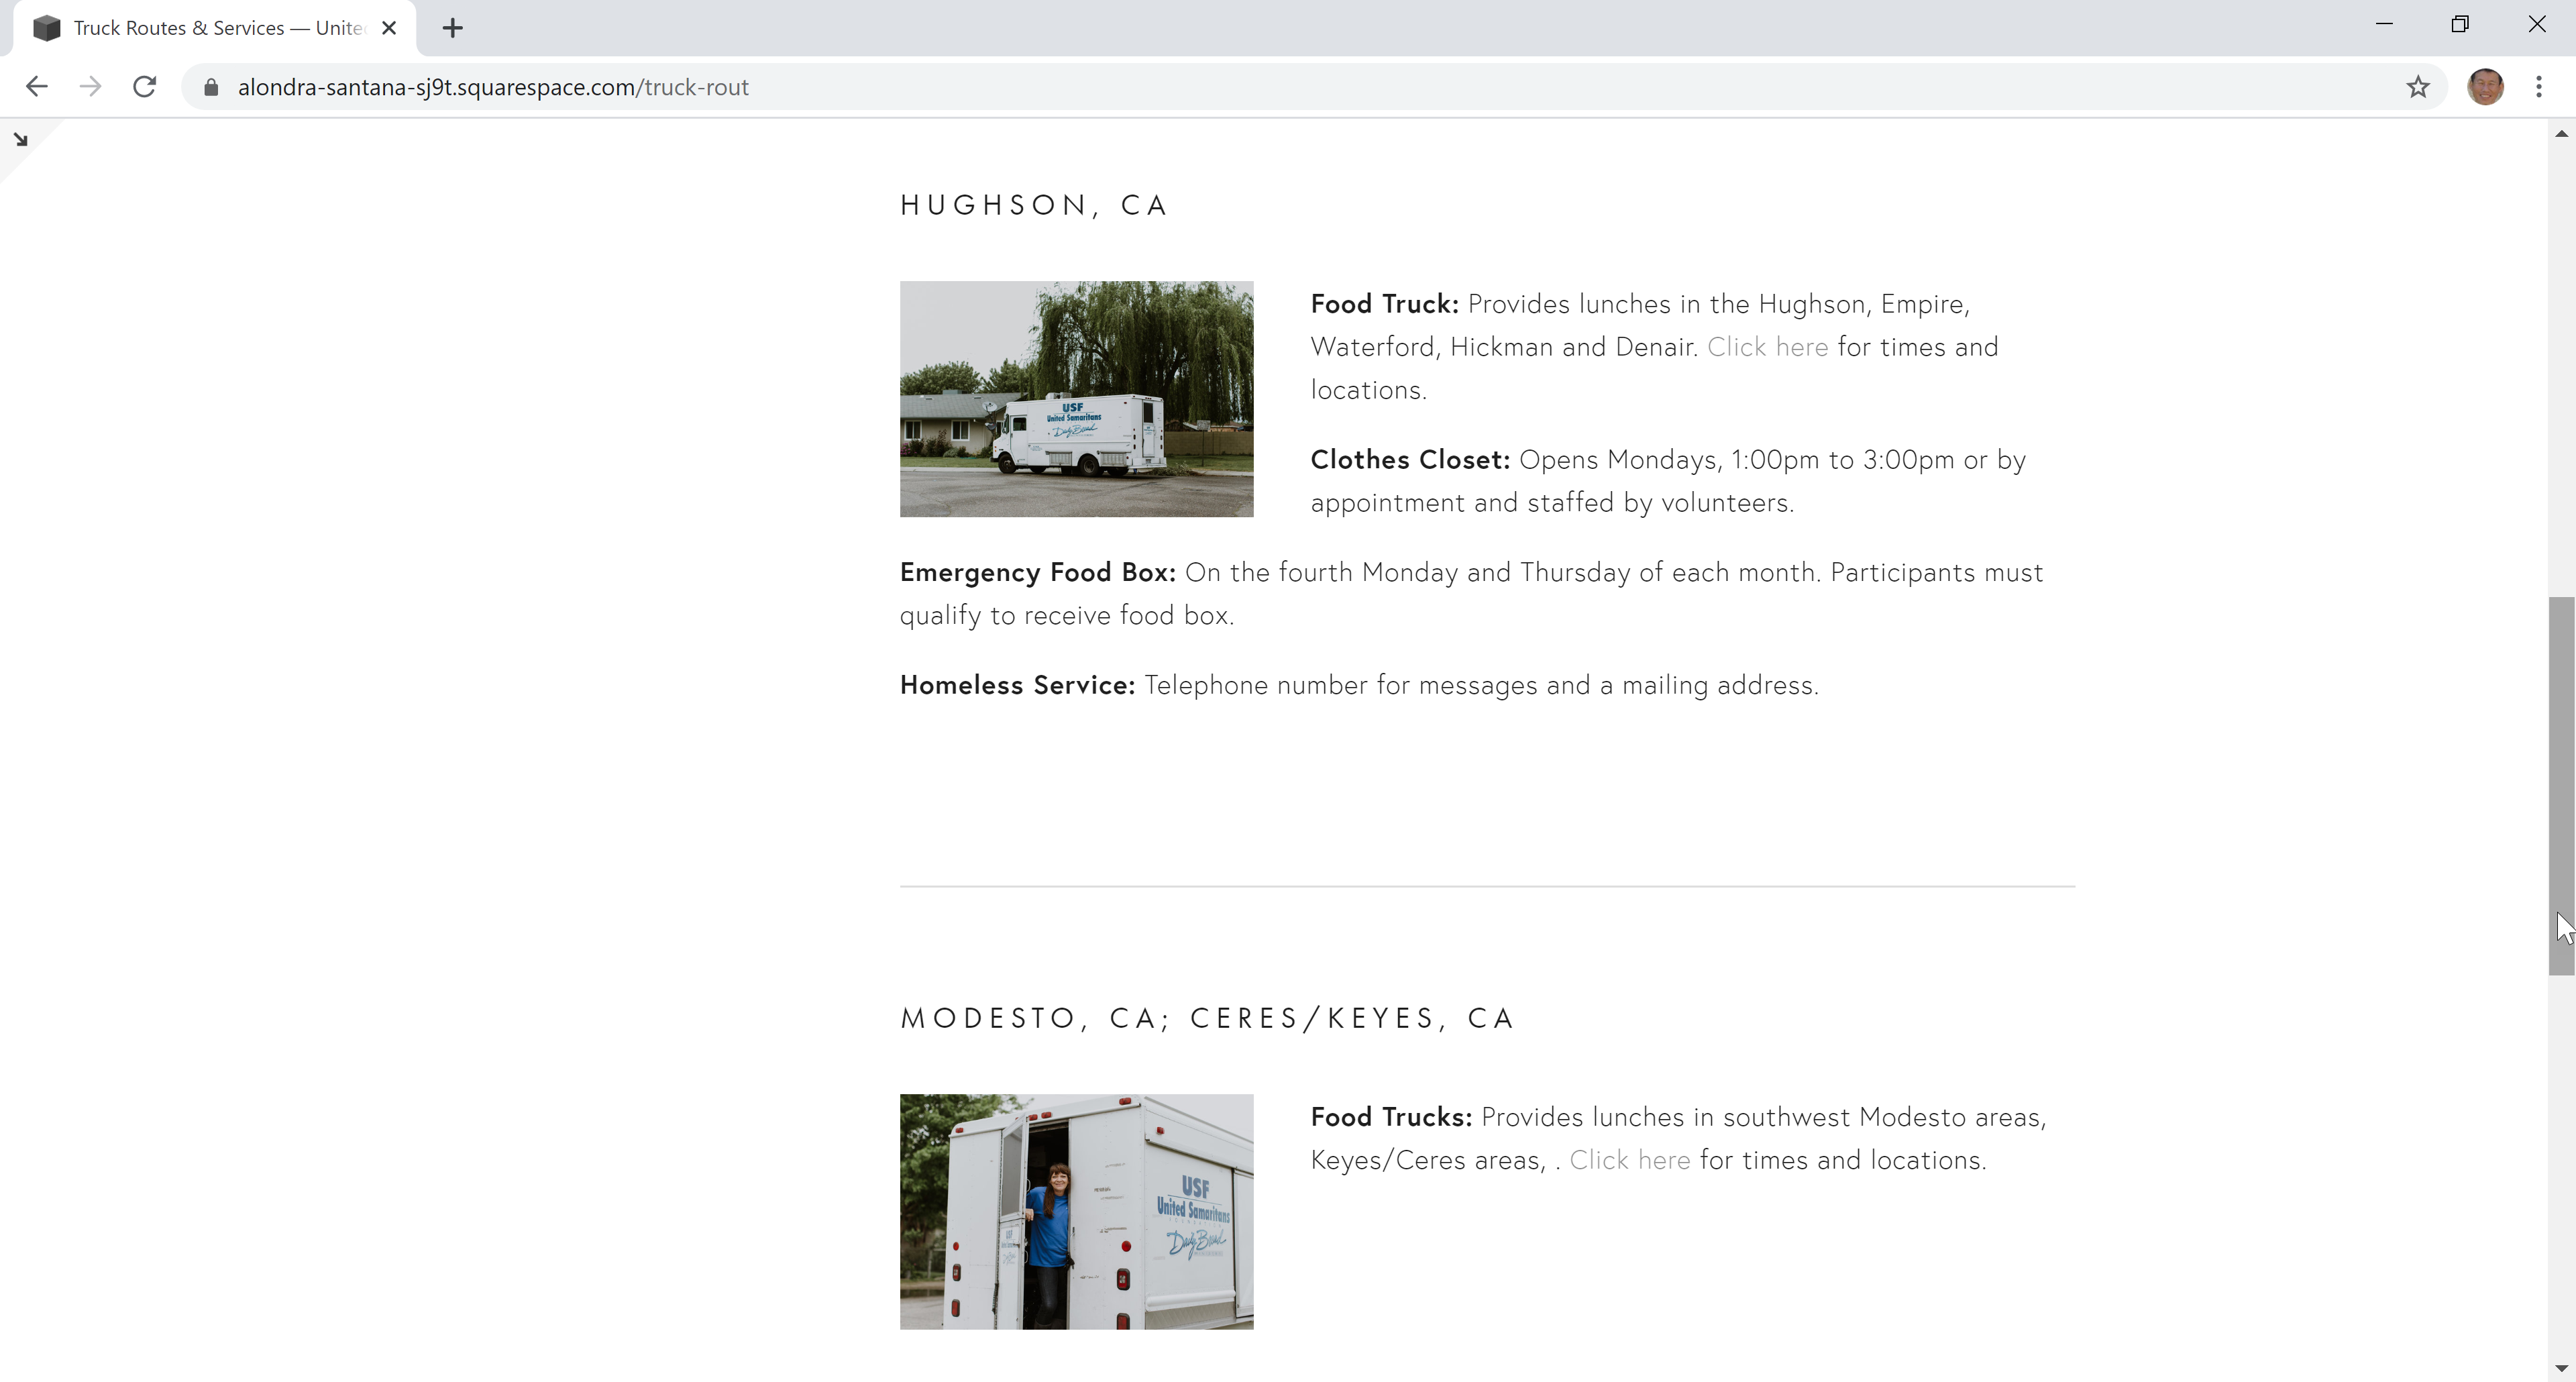View site security lock info

click(x=211, y=87)
